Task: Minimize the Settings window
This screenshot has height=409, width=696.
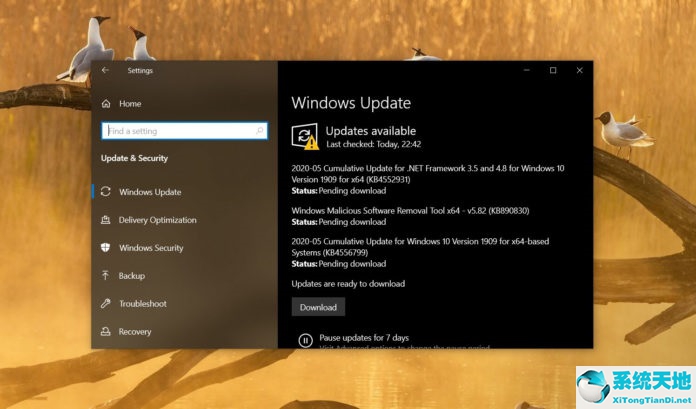Action: 526,70
